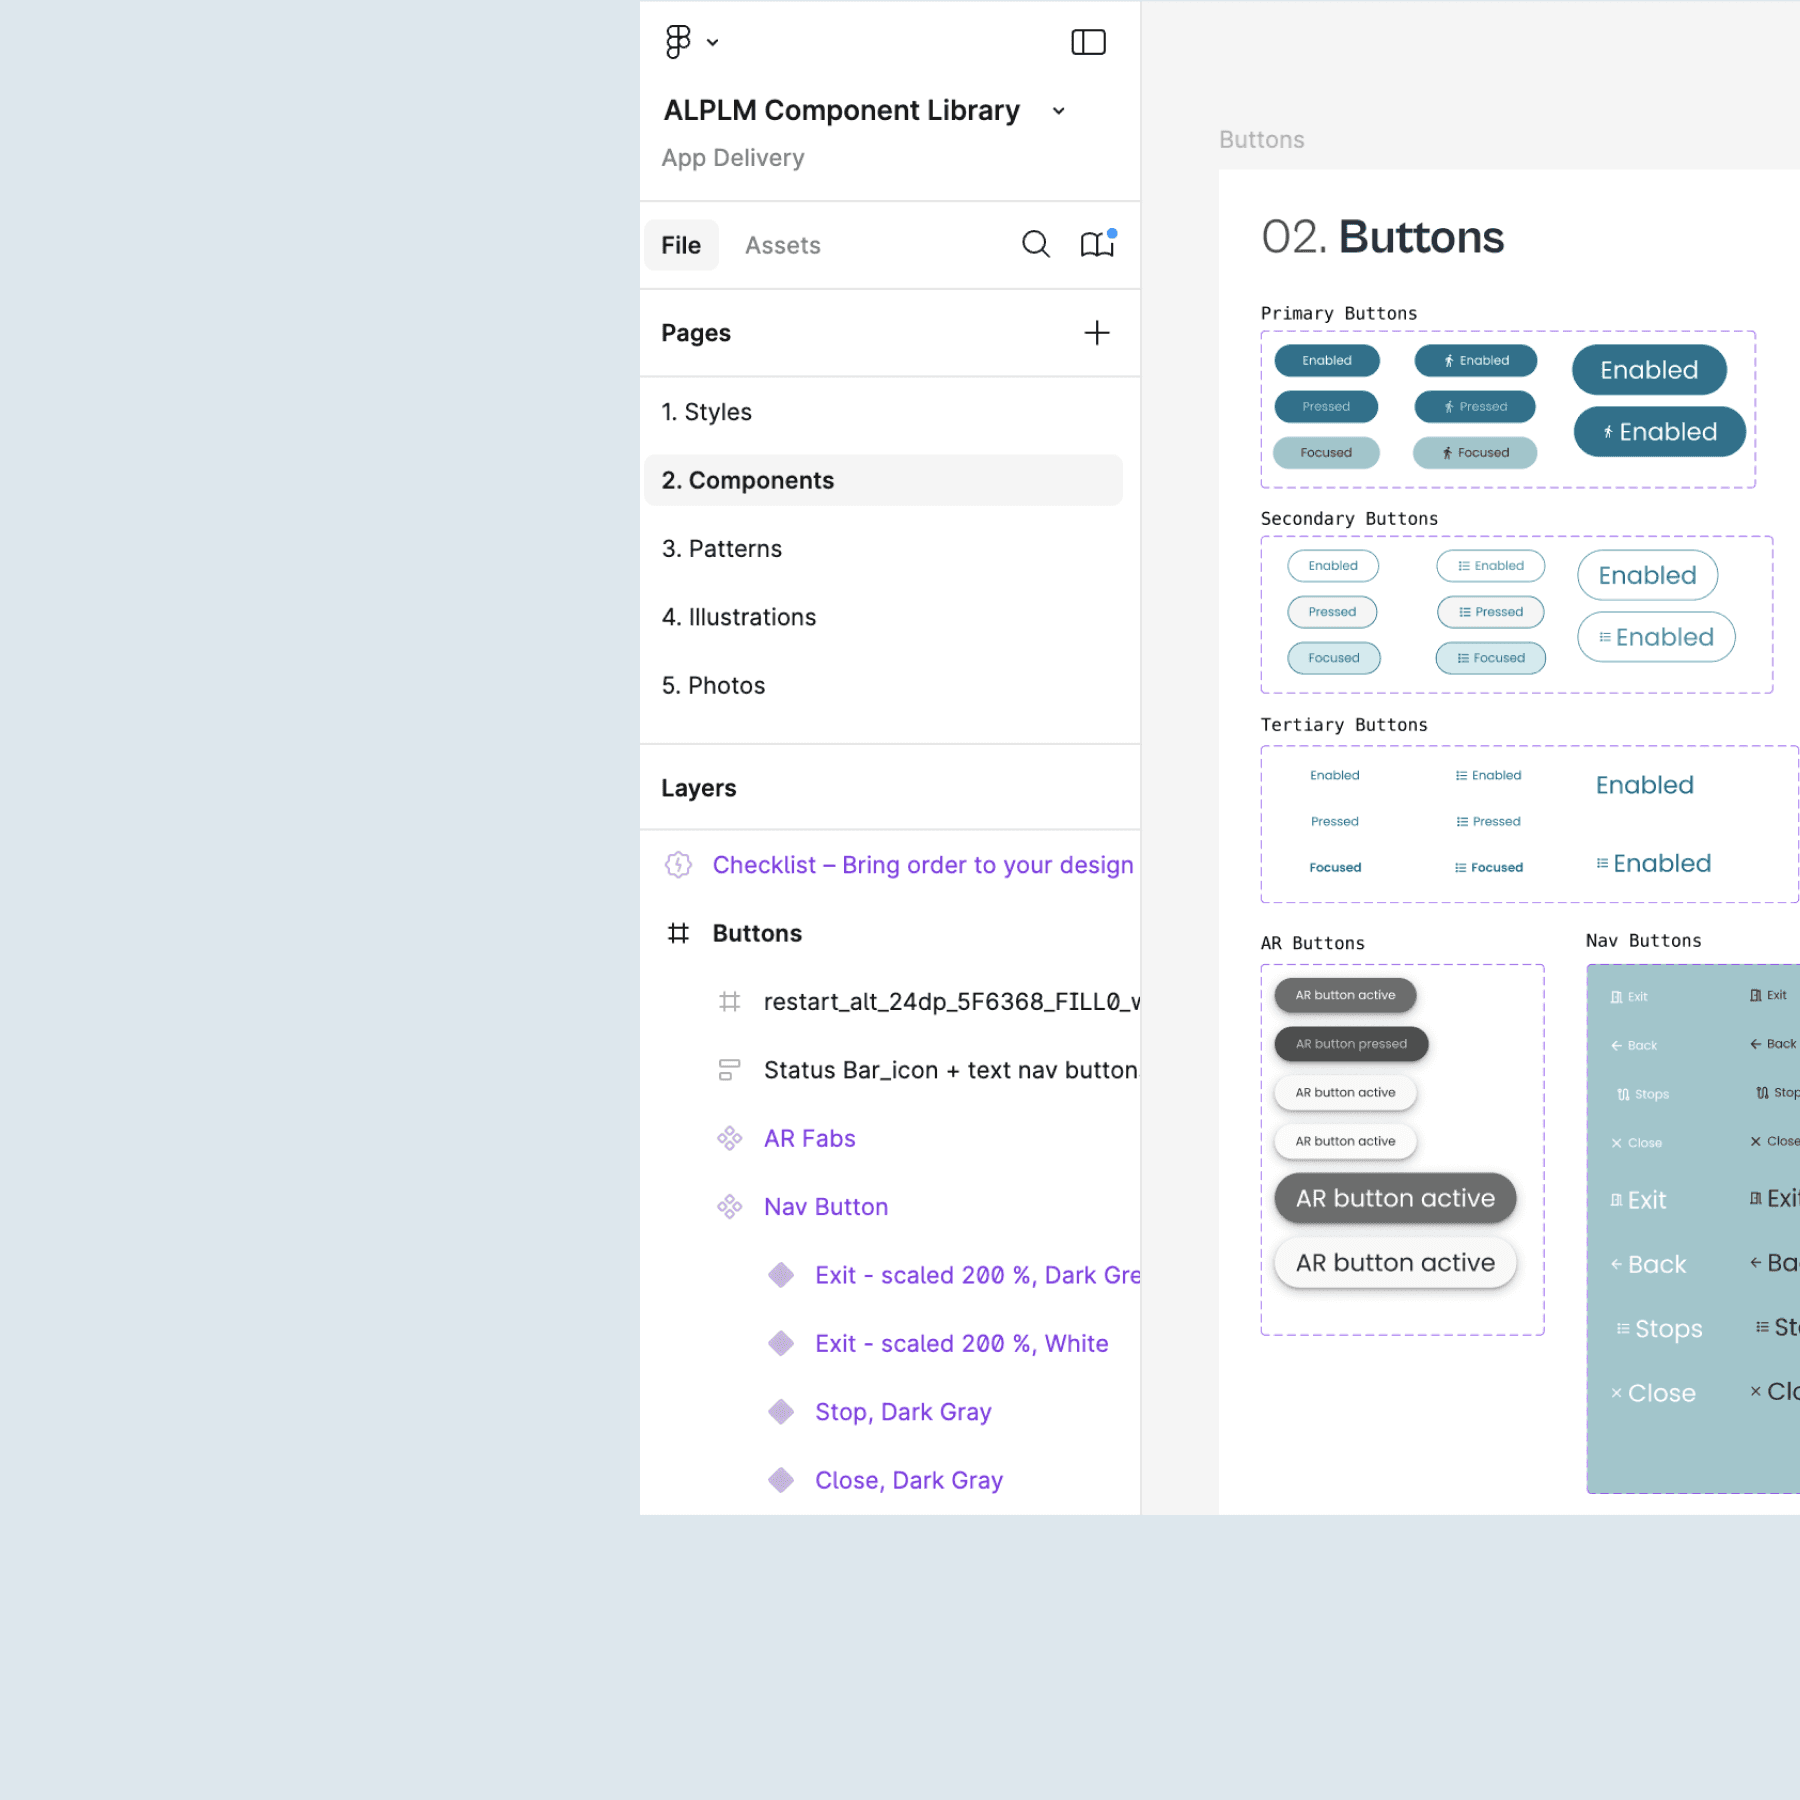
Task: Click the small light Back nav button
Action: [x=1634, y=1045]
